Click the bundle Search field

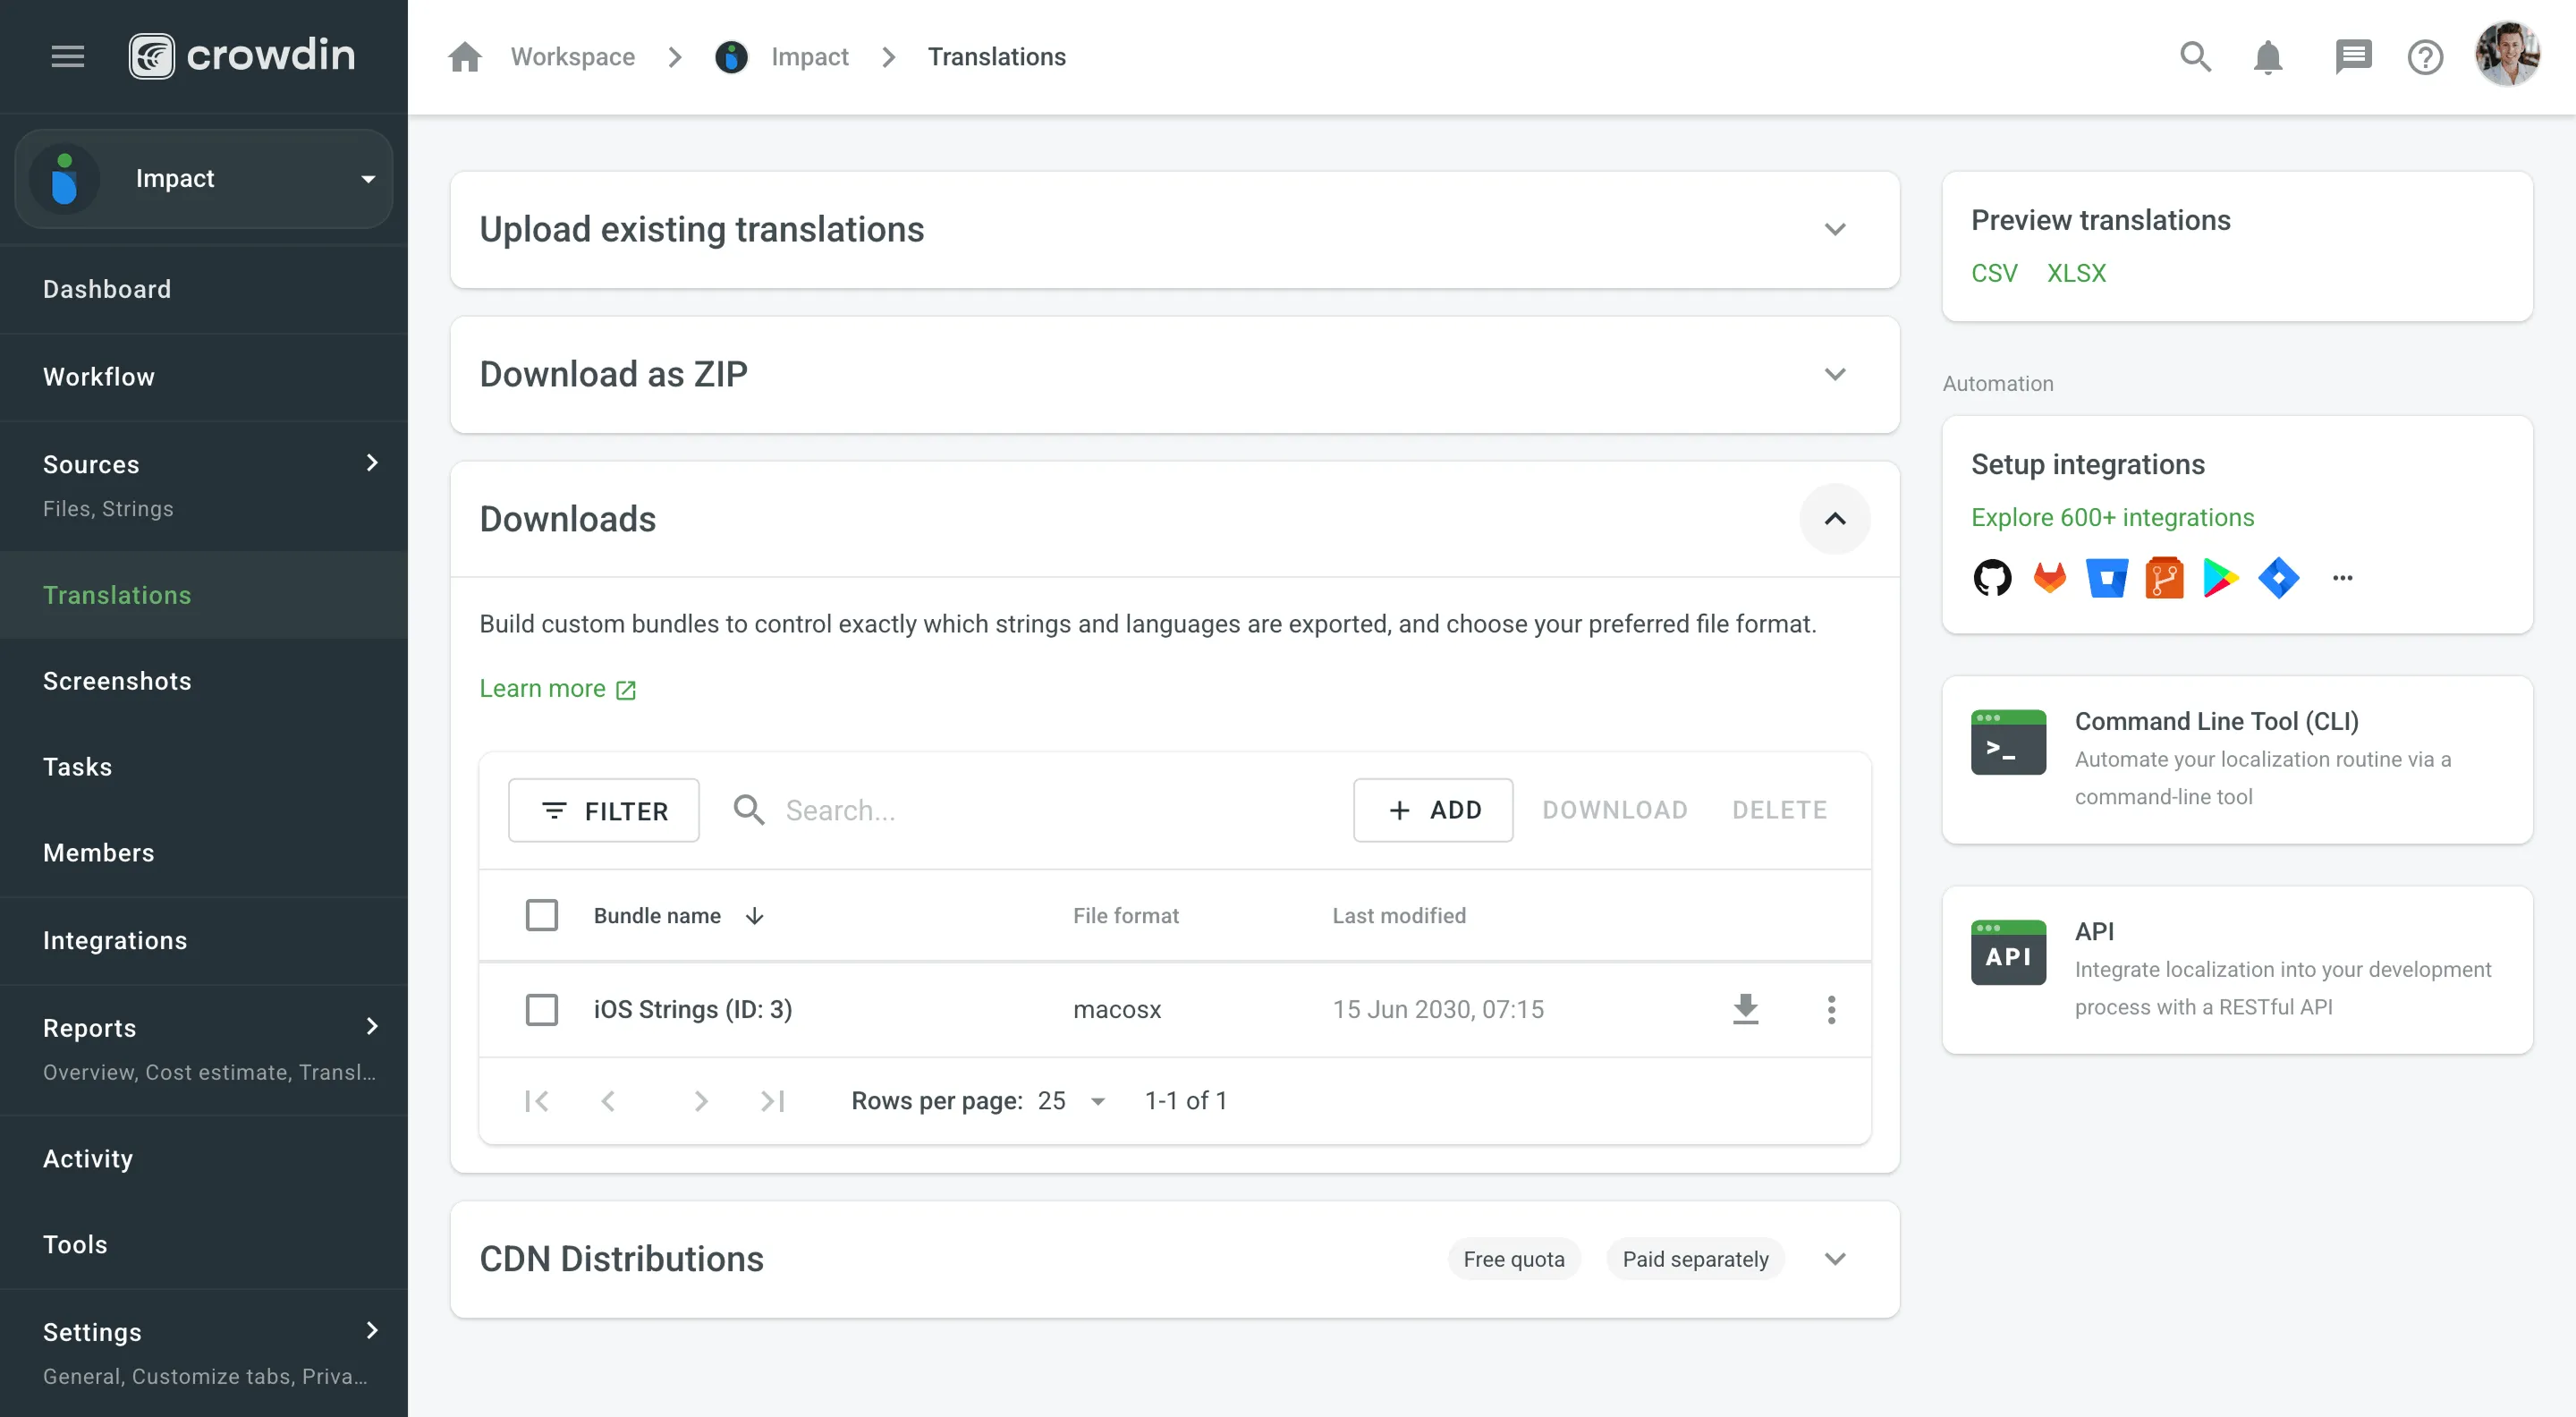[x=1050, y=810]
